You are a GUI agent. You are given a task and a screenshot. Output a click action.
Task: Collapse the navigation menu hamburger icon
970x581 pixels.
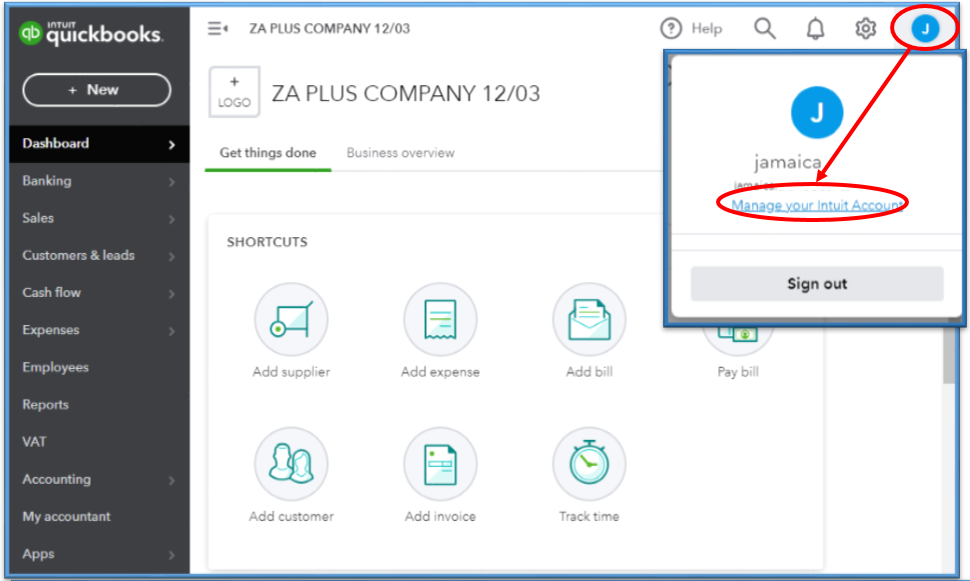coord(217,28)
